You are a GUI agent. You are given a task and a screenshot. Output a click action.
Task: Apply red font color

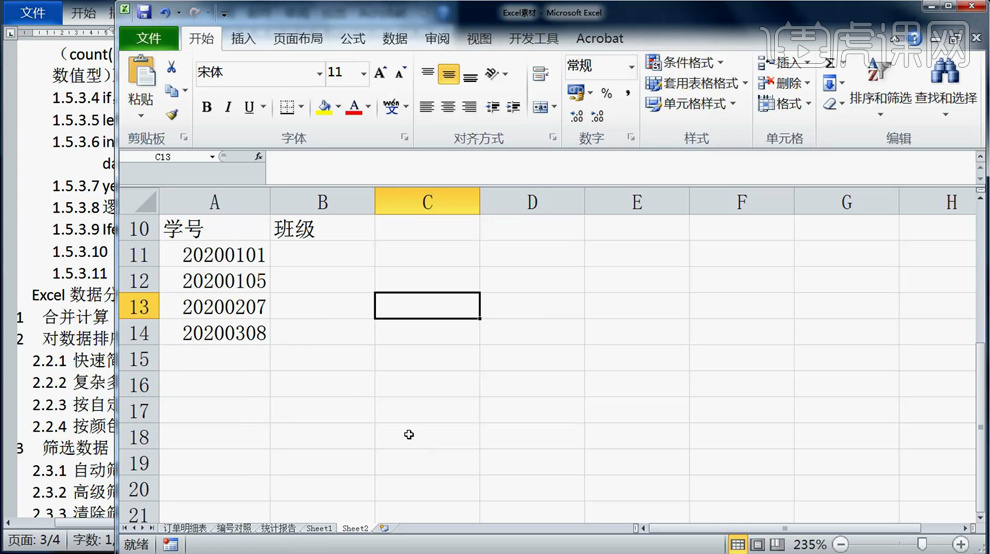(354, 107)
